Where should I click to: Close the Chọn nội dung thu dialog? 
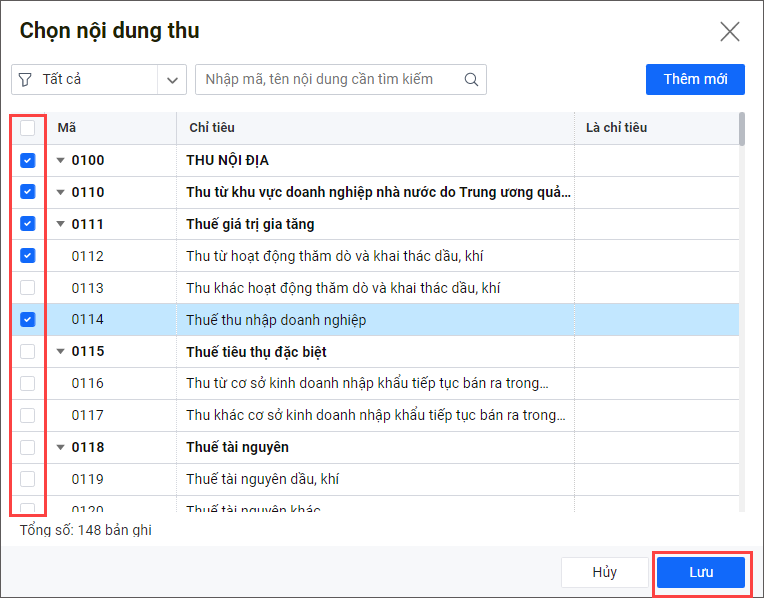pyautogui.click(x=730, y=31)
